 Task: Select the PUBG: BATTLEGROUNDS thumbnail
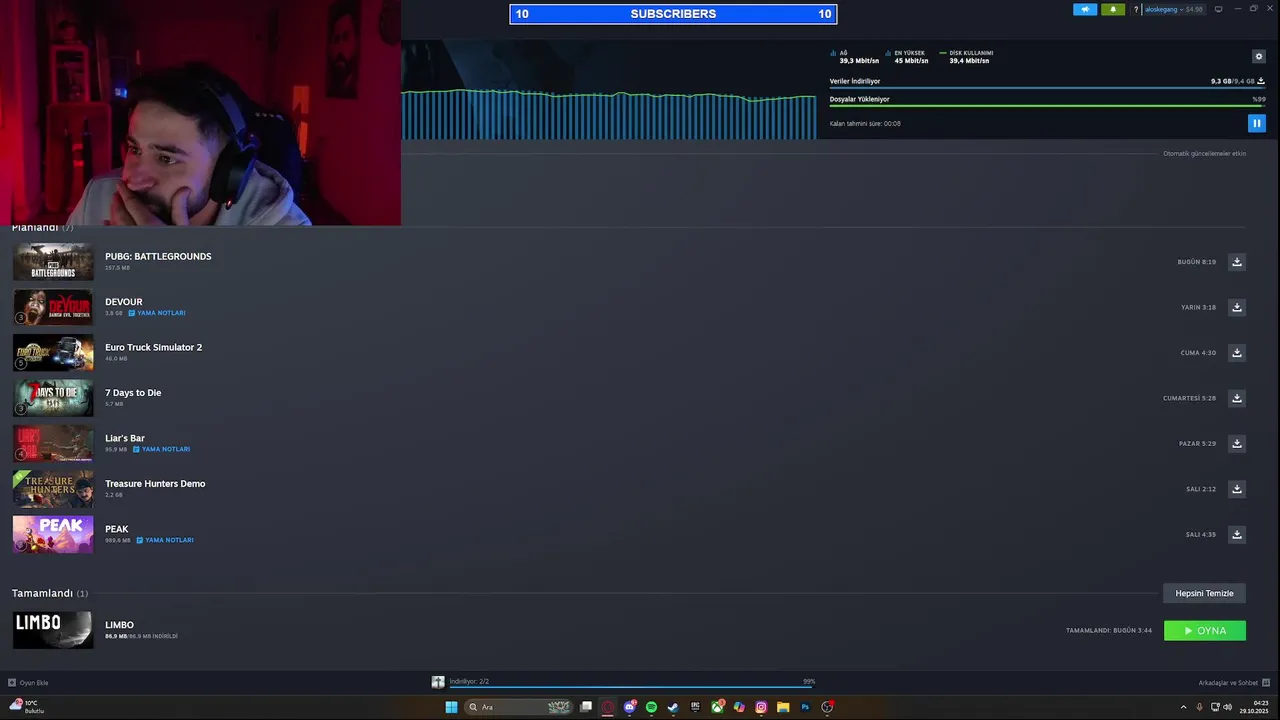click(x=53, y=262)
